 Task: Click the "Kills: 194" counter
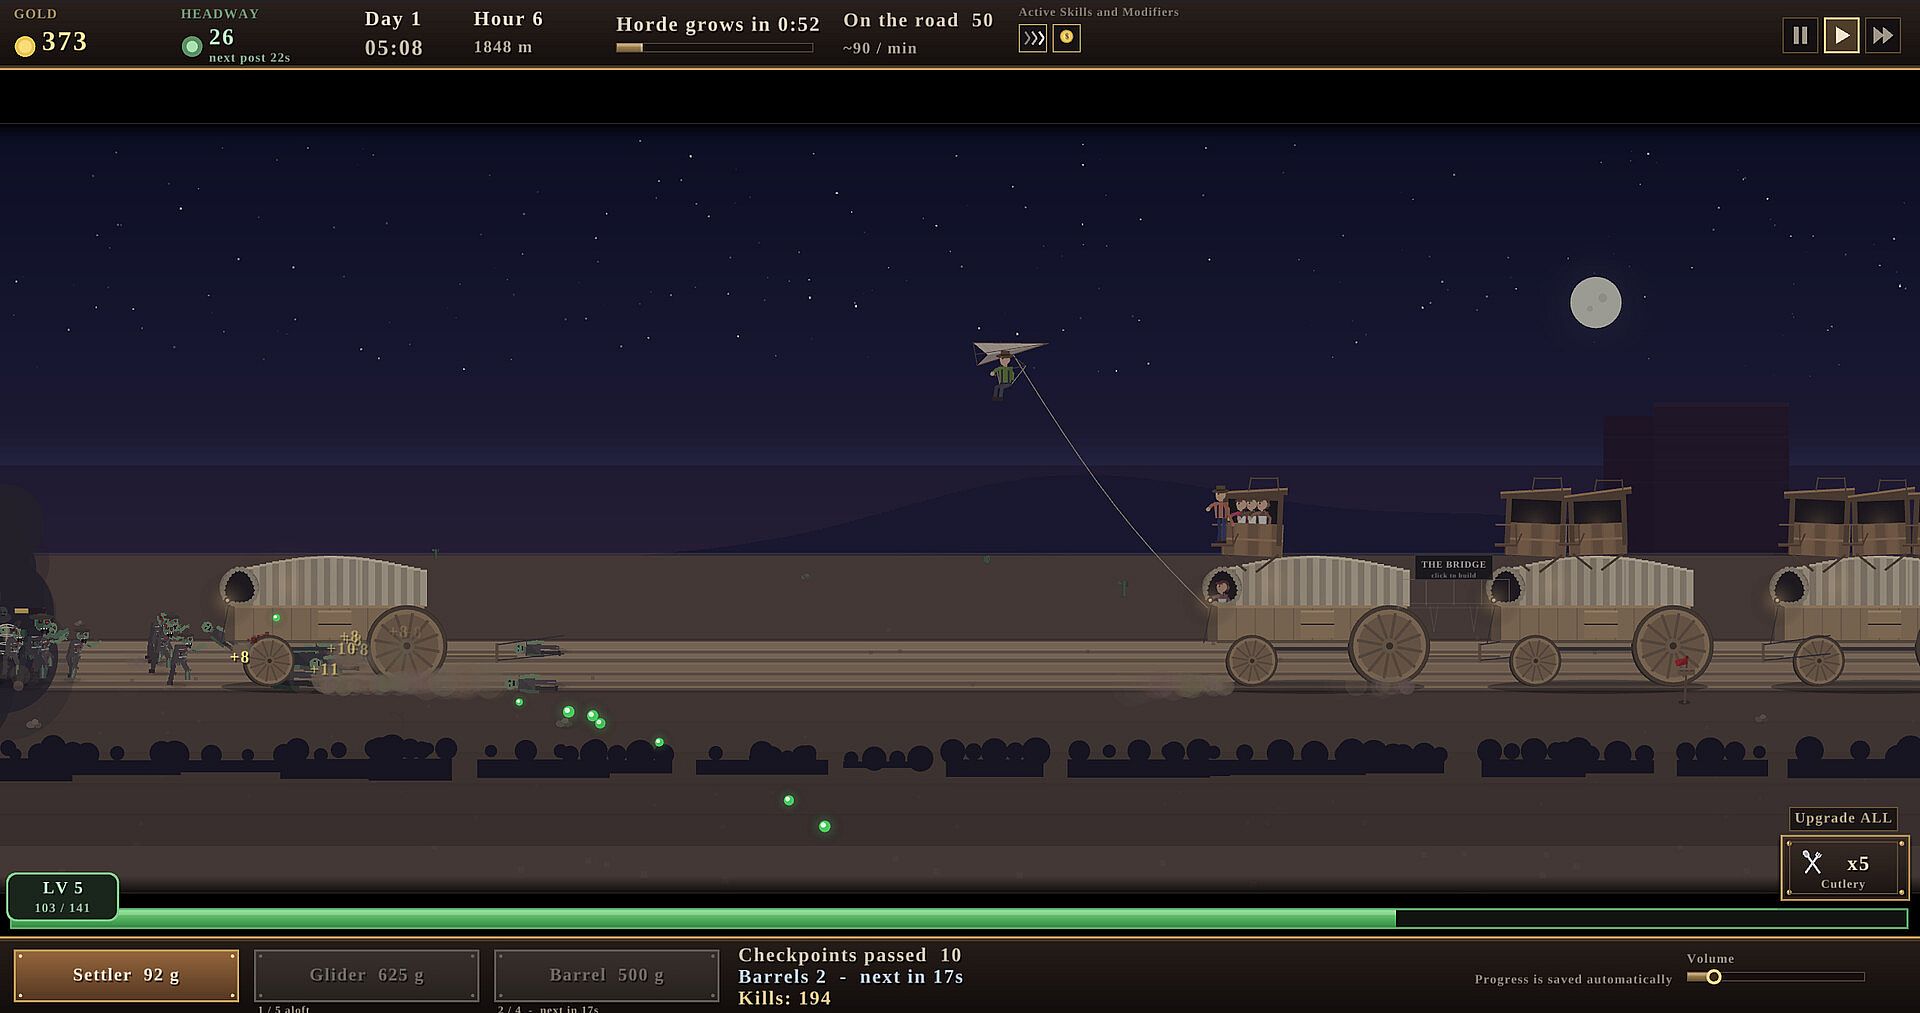785,998
